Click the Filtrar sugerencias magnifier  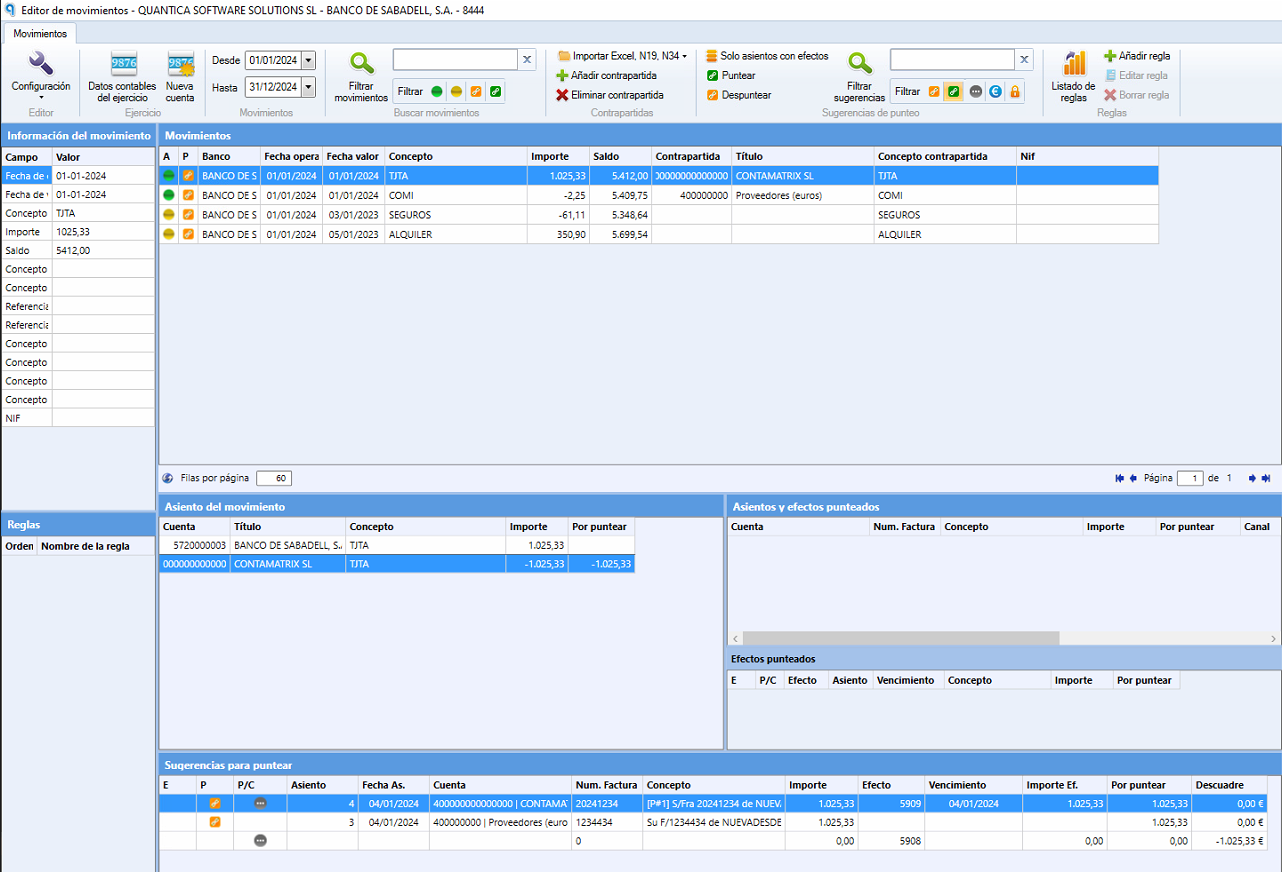tap(859, 76)
